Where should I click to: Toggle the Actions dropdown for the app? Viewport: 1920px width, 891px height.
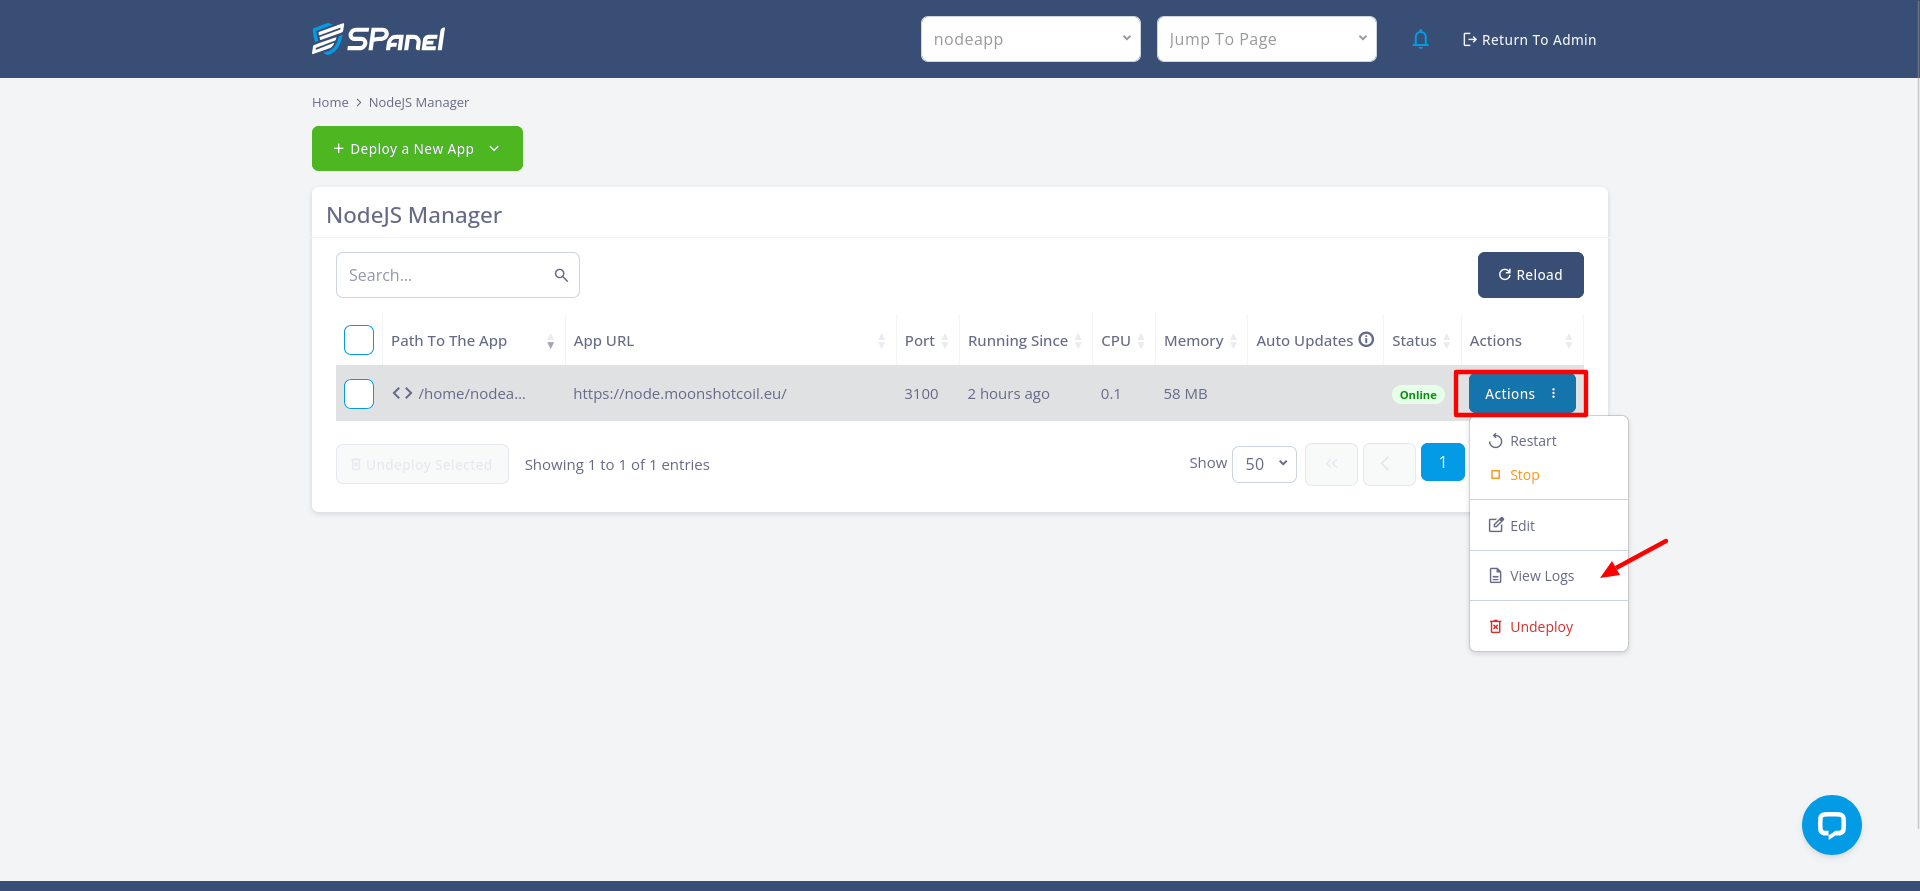click(1522, 394)
